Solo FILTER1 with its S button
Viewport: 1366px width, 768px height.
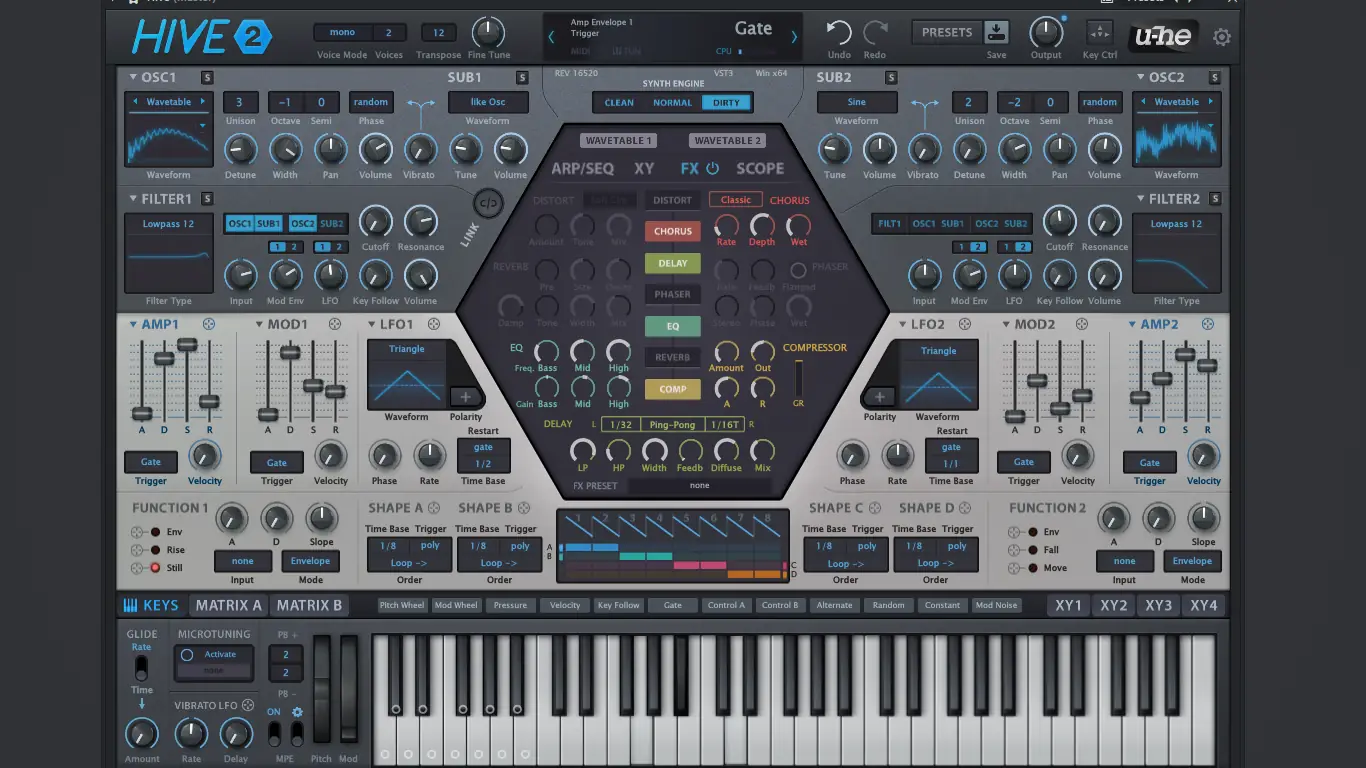pos(207,199)
